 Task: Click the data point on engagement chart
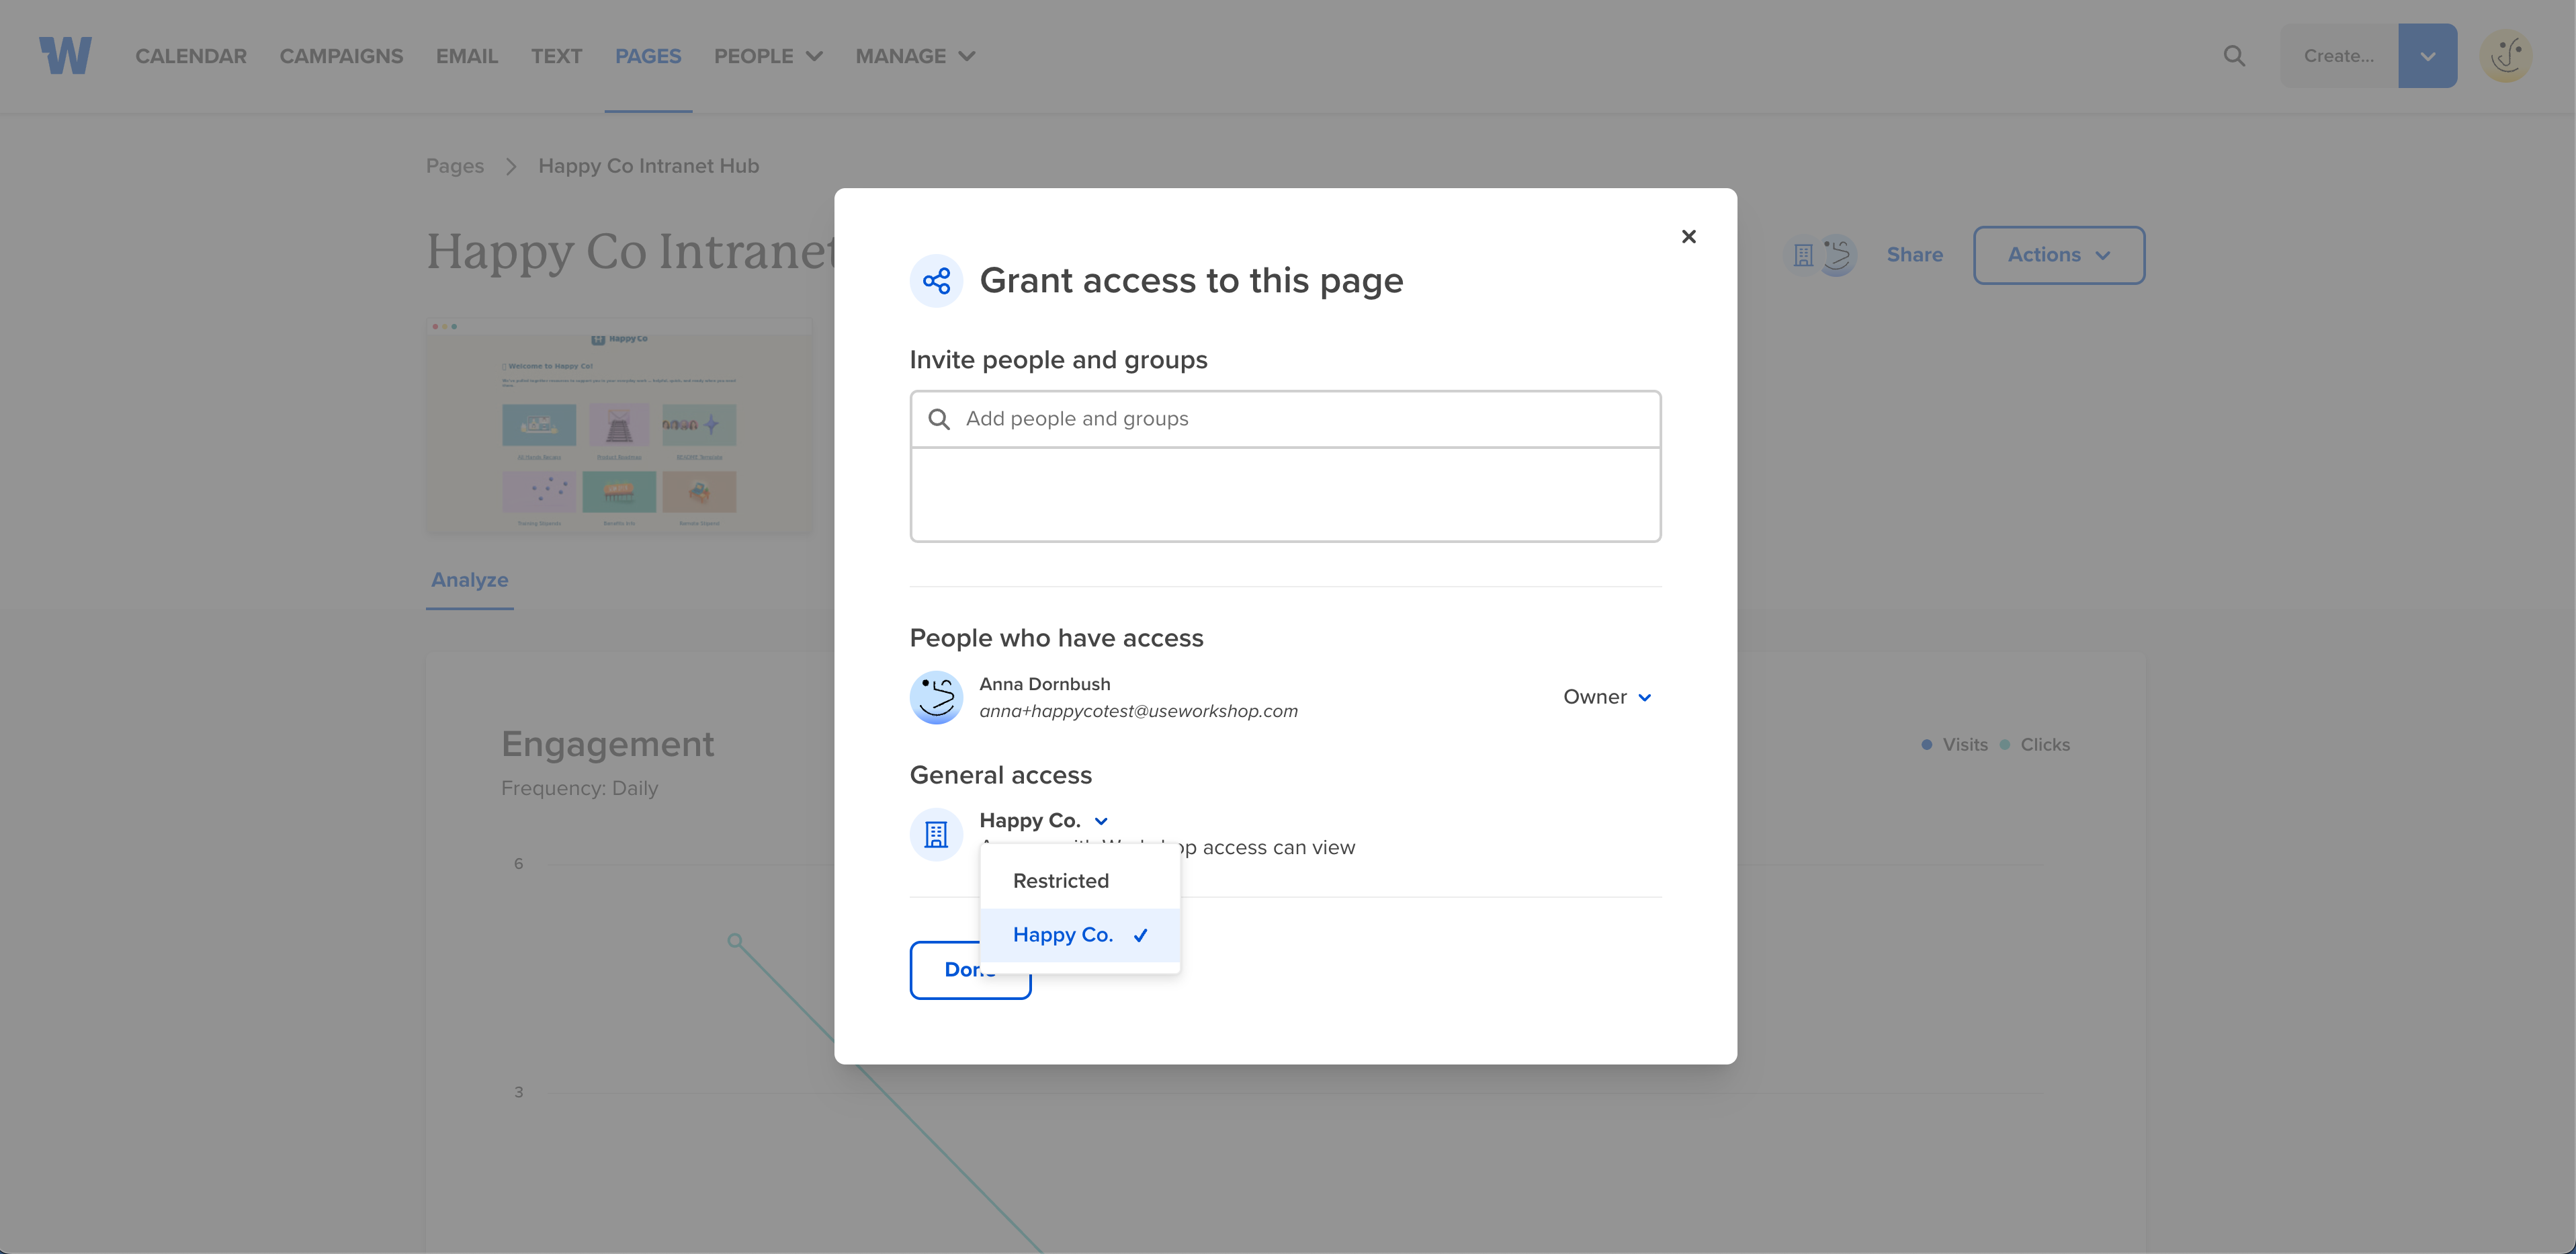735,941
